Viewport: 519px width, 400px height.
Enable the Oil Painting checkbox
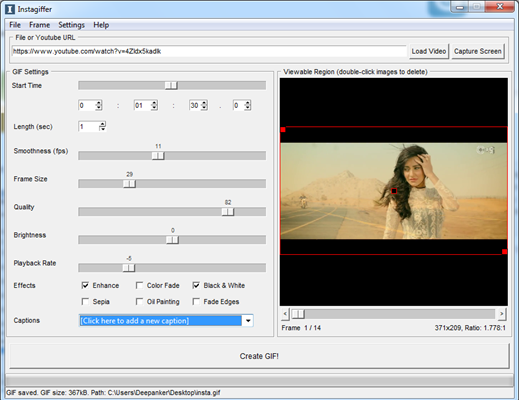pos(139,302)
